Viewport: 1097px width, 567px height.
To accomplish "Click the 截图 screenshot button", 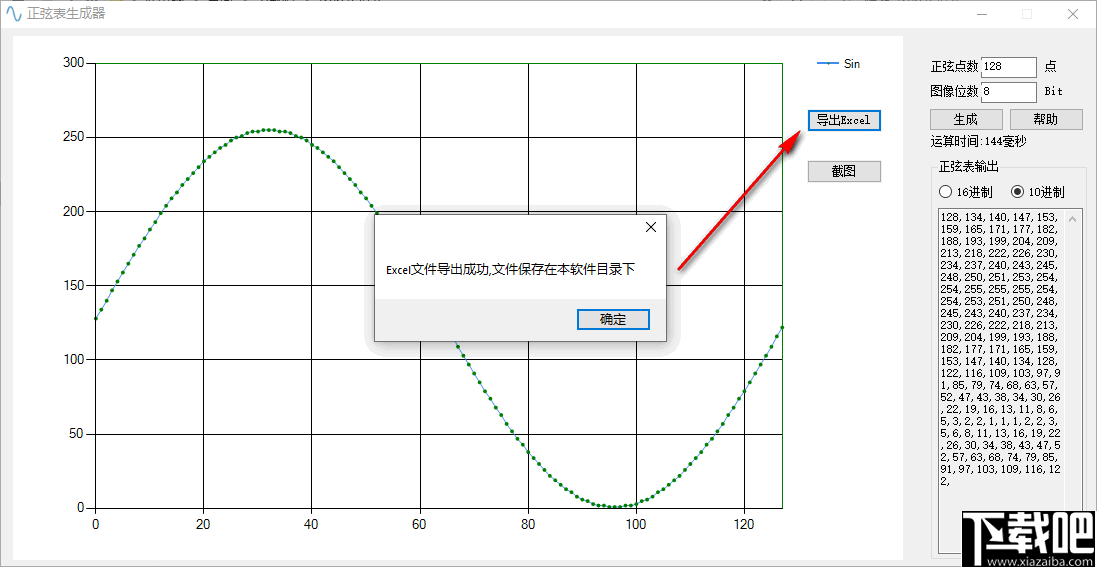I will [x=844, y=172].
